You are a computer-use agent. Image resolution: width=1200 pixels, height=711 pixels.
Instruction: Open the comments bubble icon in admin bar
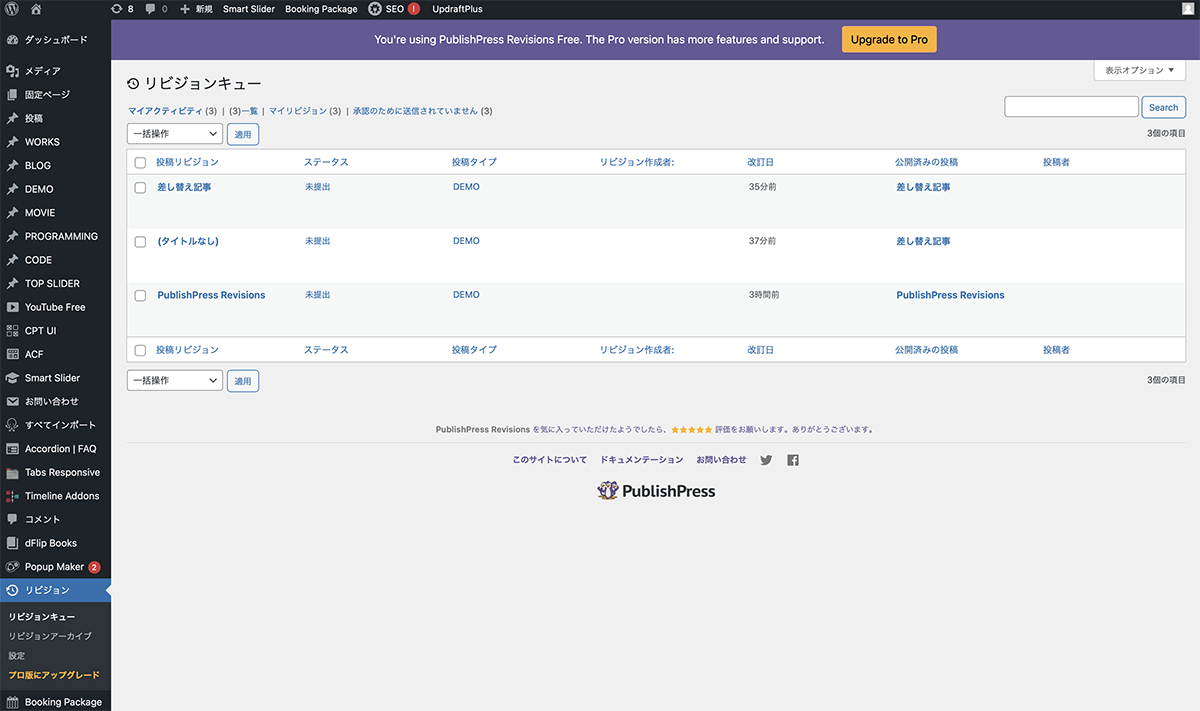click(155, 9)
